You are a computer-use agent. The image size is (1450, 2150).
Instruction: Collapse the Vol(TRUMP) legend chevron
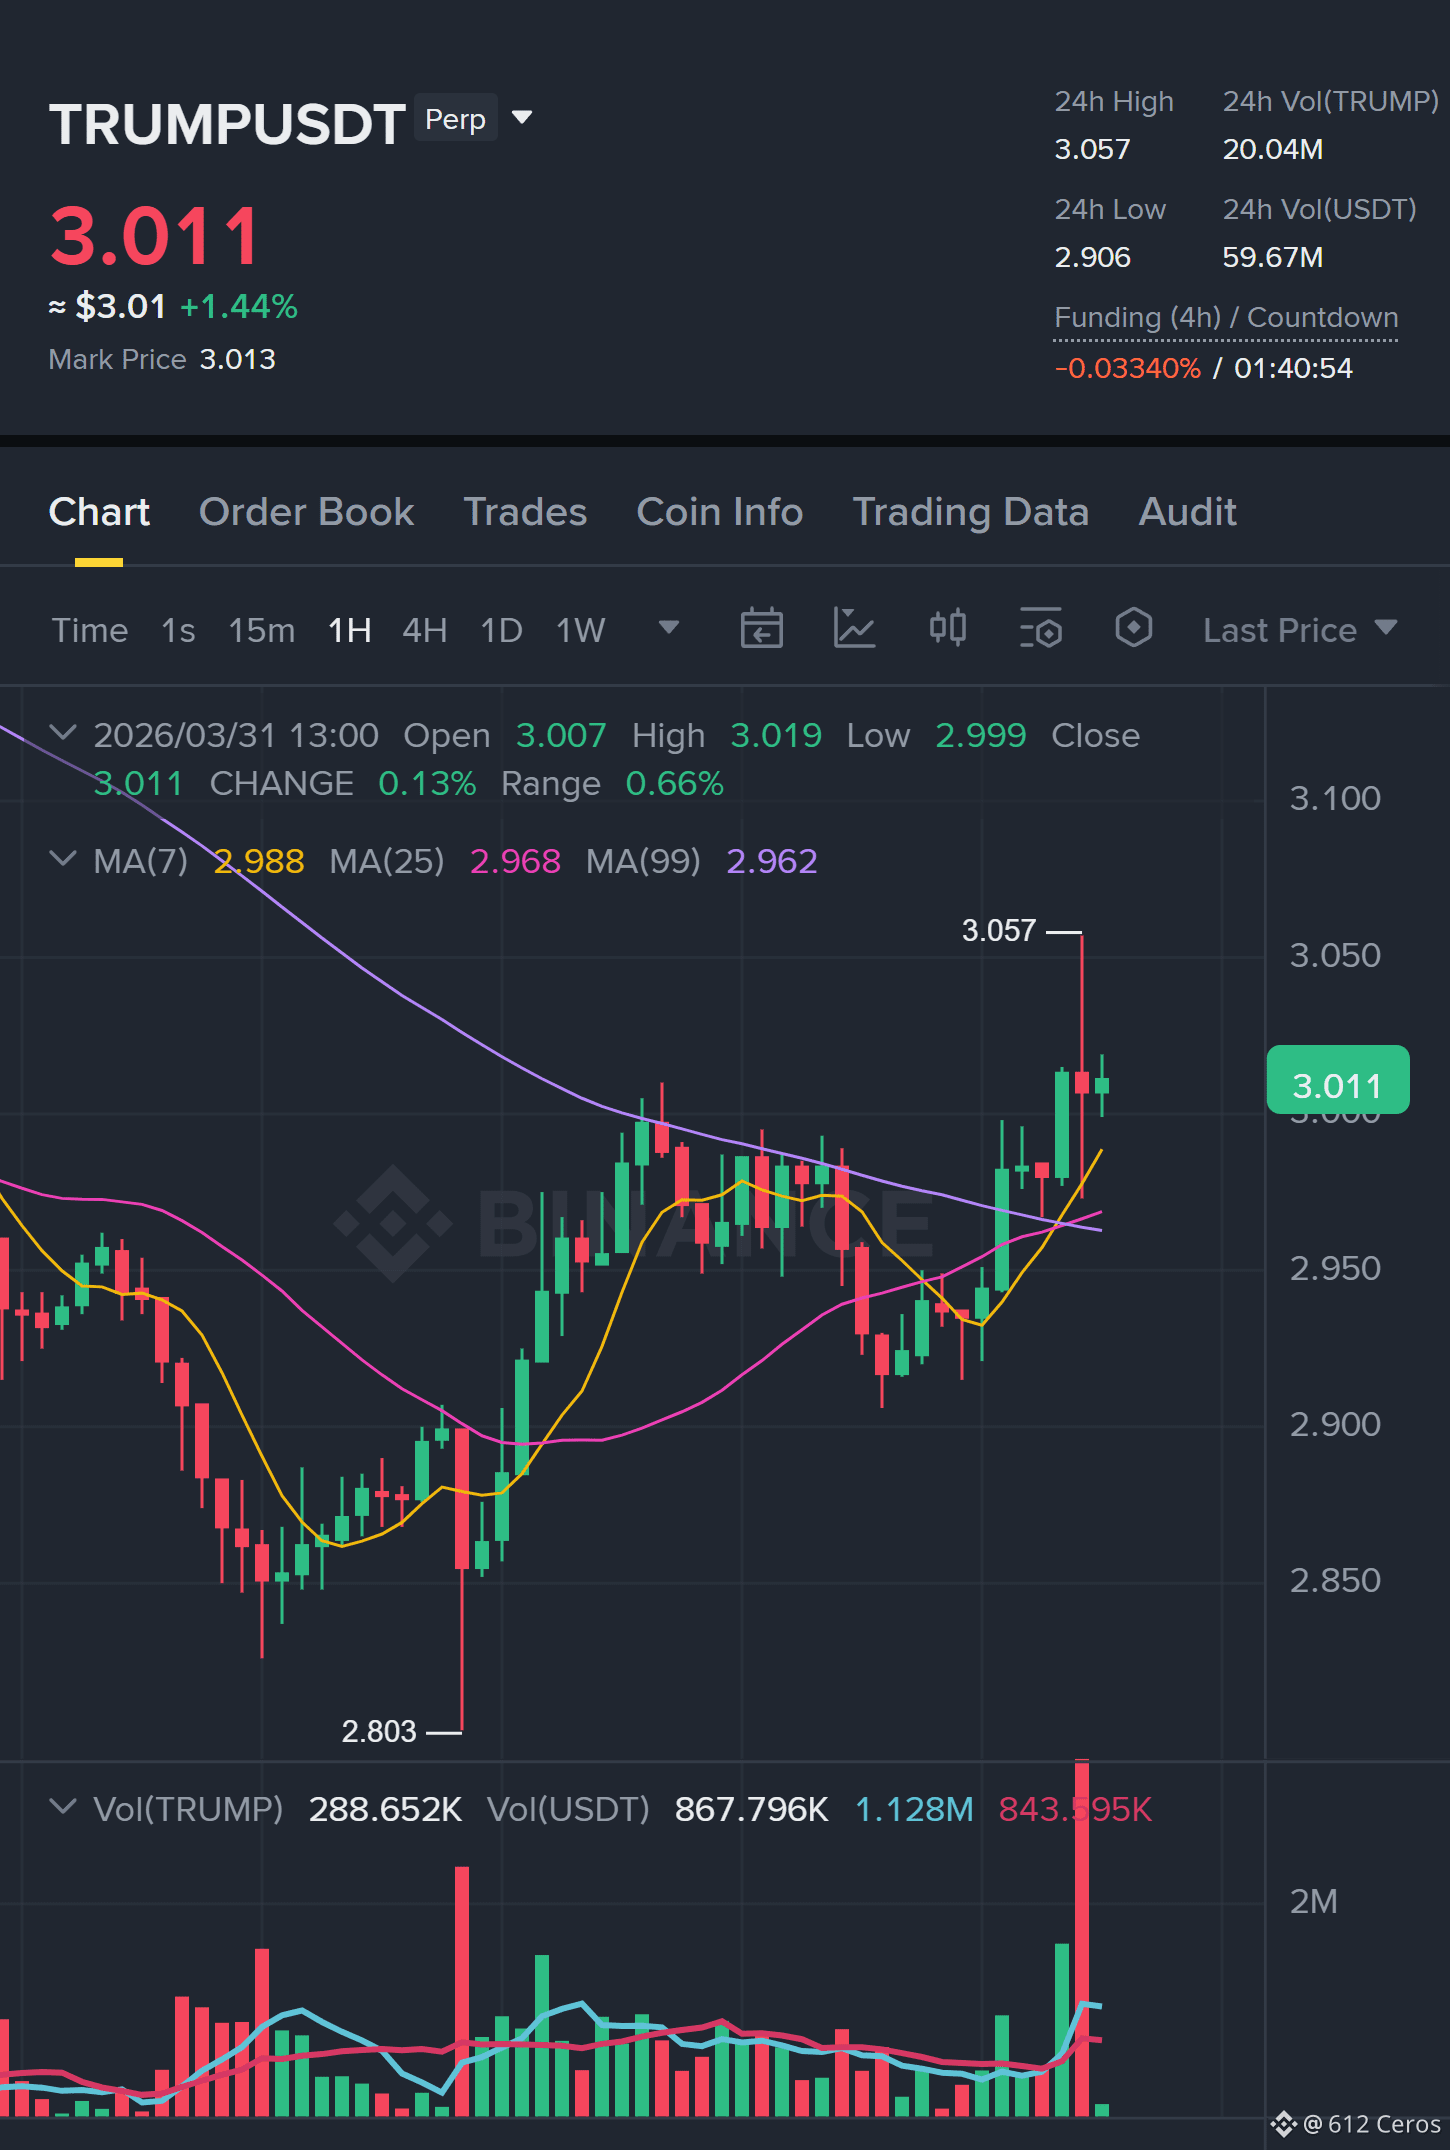point(62,1807)
